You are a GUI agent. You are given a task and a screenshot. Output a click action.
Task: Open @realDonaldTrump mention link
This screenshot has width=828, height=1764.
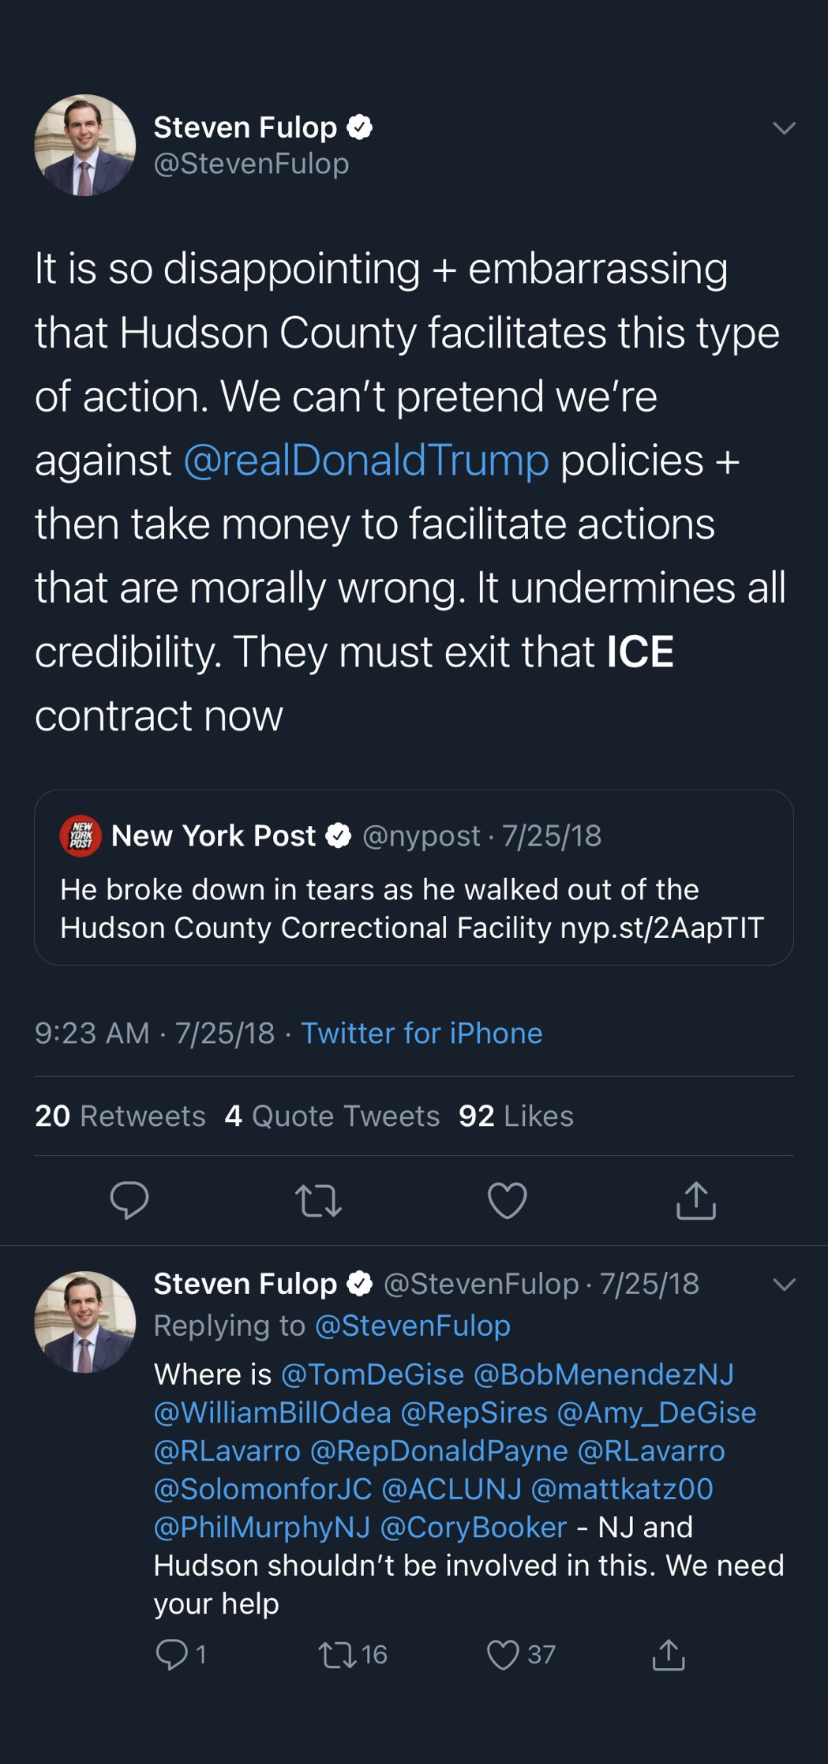366,461
